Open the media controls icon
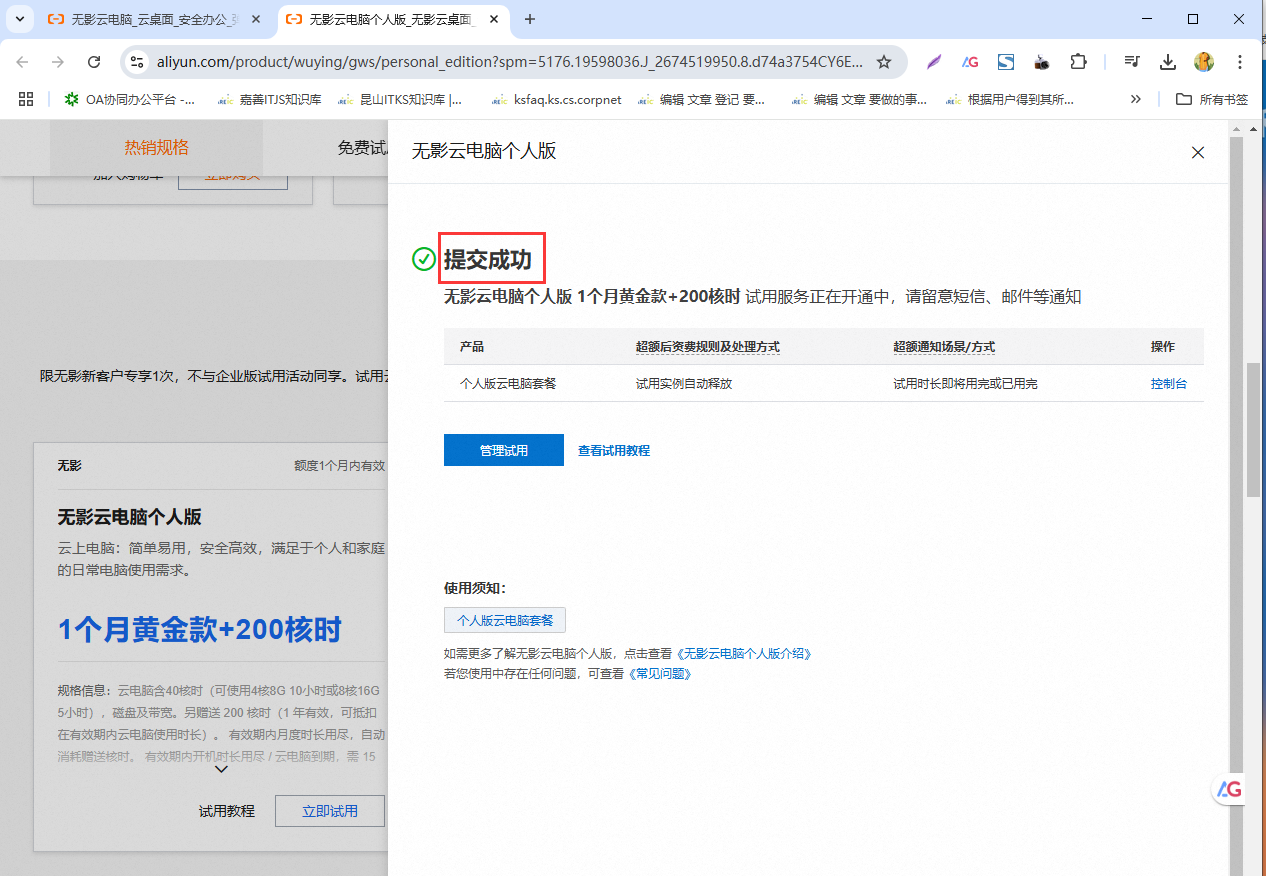Screen dimensions: 1266x876 pyautogui.click(x=1132, y=62)
